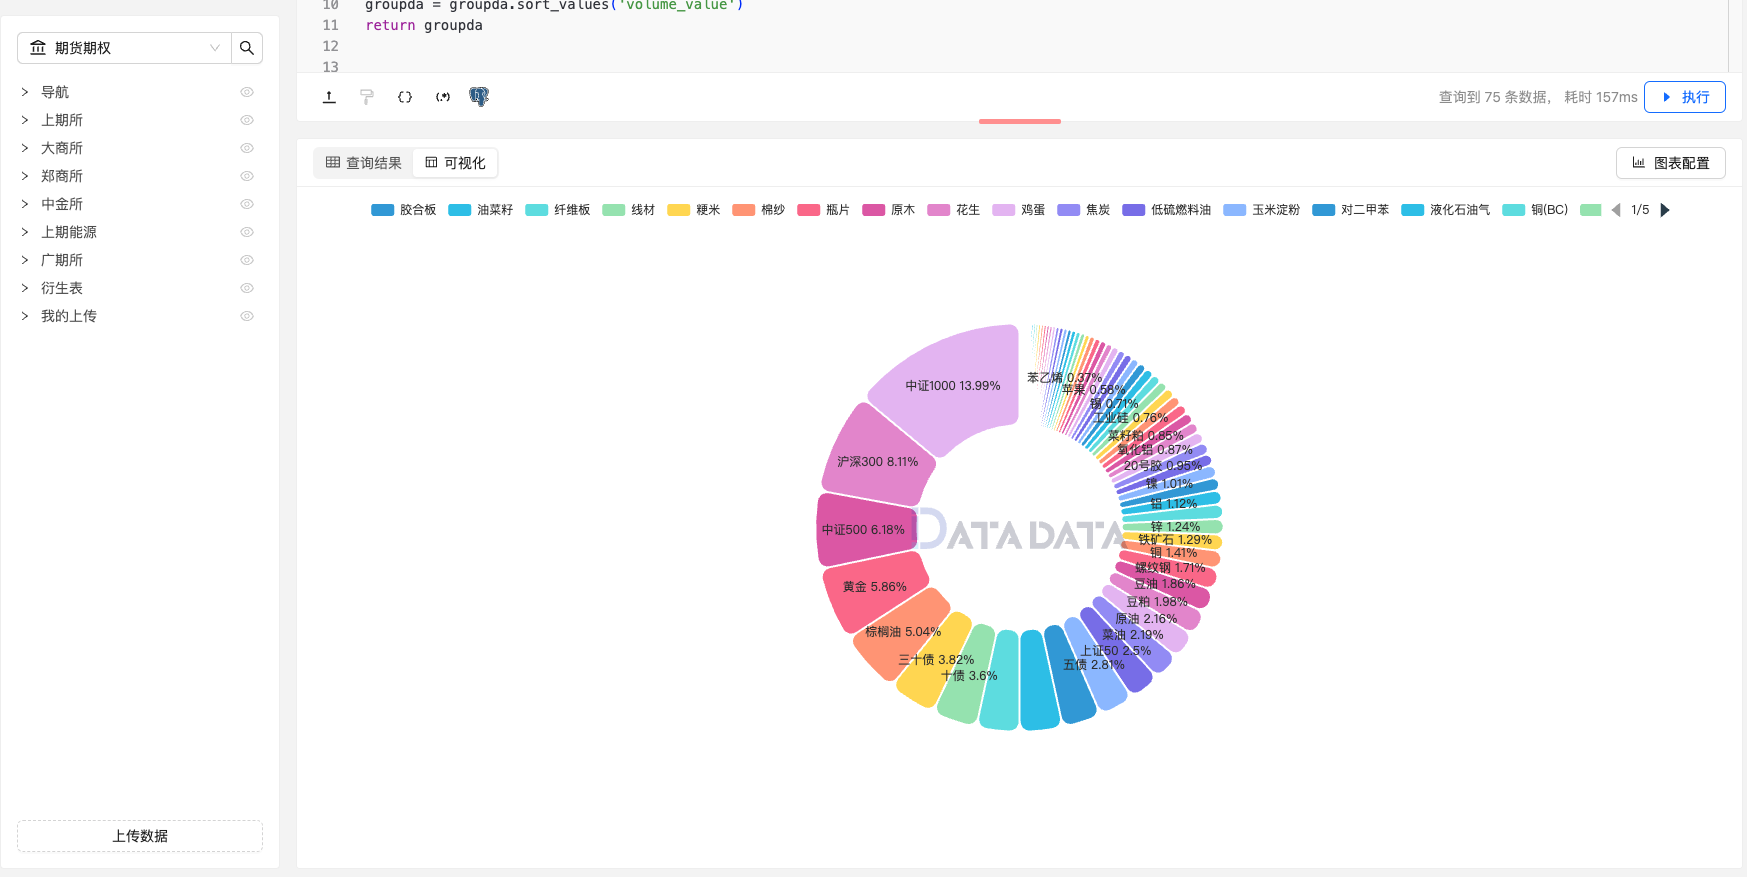The height and width of the screenshot is (877, 1747).
Task: Toggle visibility eye for 大商所
Action: (x=247, y=148)
